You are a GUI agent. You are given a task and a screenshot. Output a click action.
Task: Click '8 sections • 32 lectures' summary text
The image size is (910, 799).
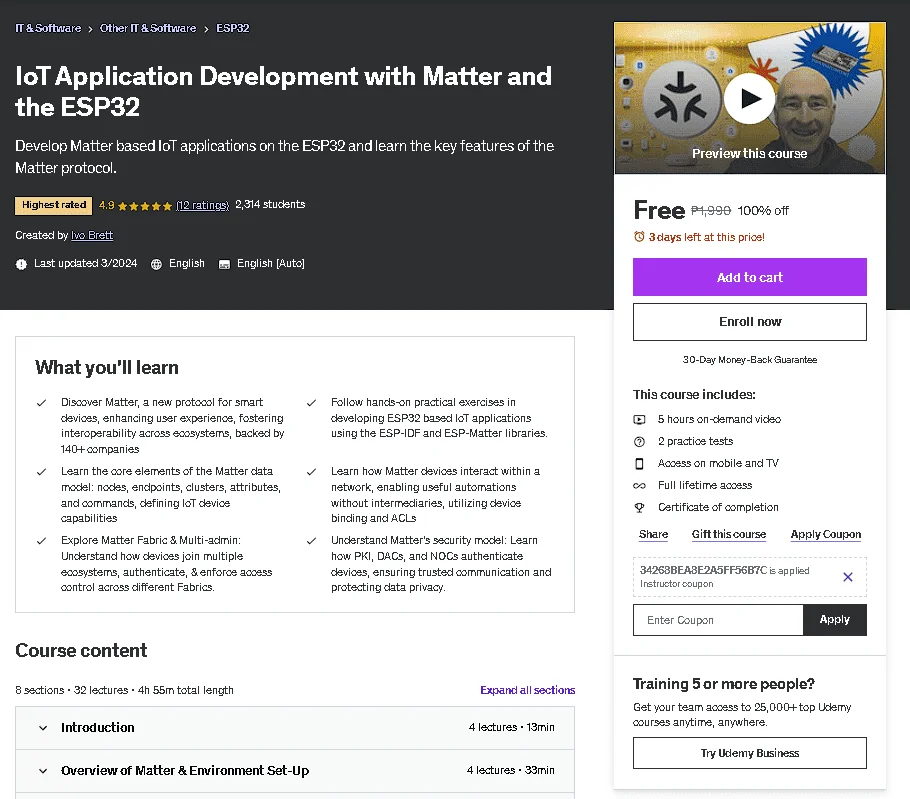pos(72,690)
